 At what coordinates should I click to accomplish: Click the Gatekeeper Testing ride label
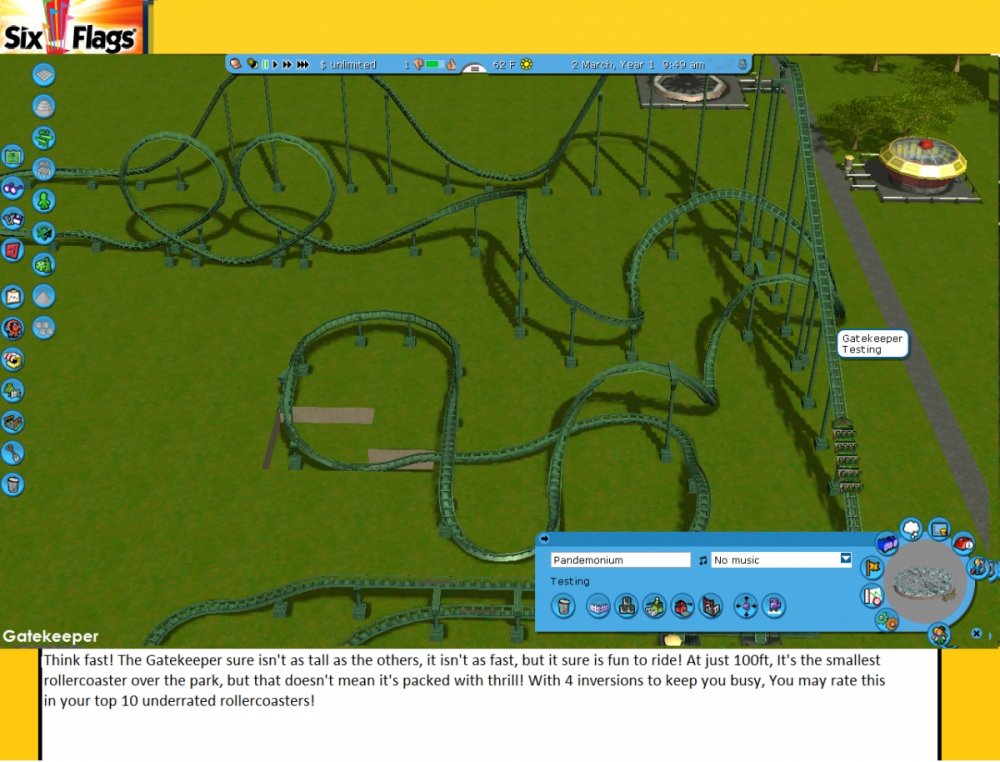[871, 344]
